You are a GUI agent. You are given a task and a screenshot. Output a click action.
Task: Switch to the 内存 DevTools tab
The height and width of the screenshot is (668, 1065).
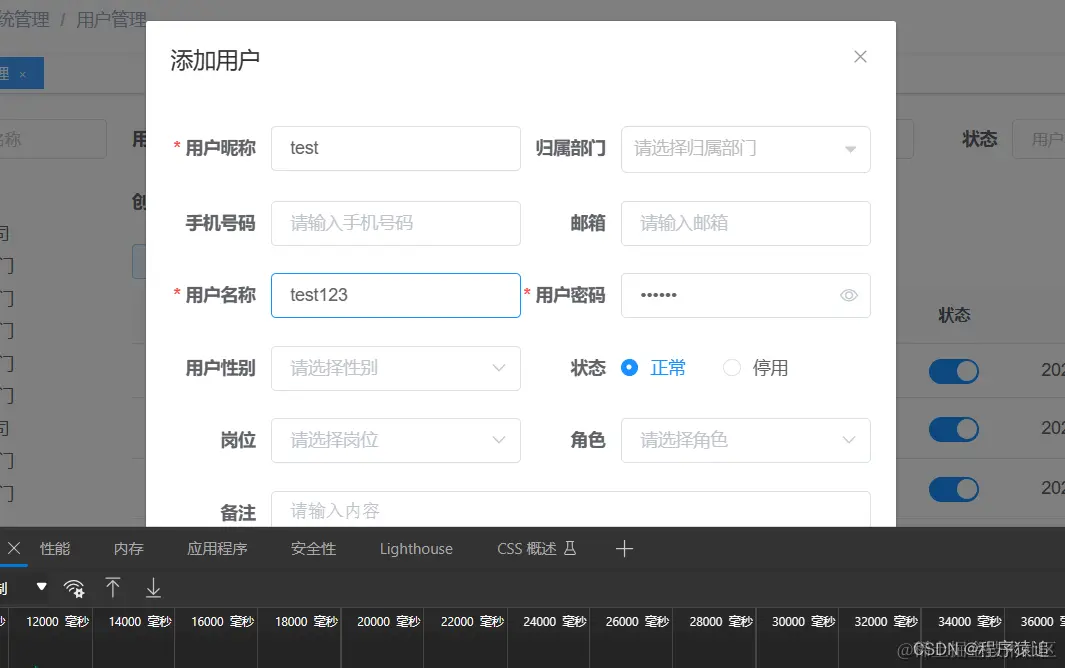[x=128, y=548]
